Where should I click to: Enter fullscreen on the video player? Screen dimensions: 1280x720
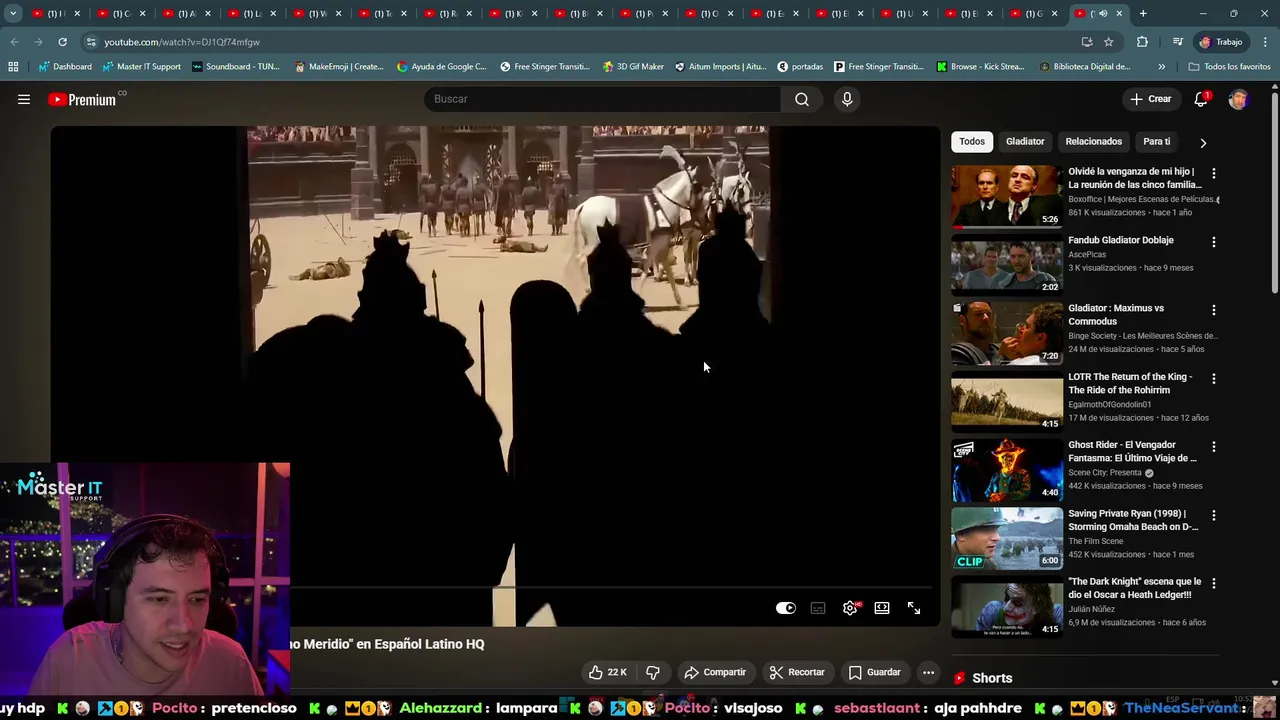tap(914, 608)
